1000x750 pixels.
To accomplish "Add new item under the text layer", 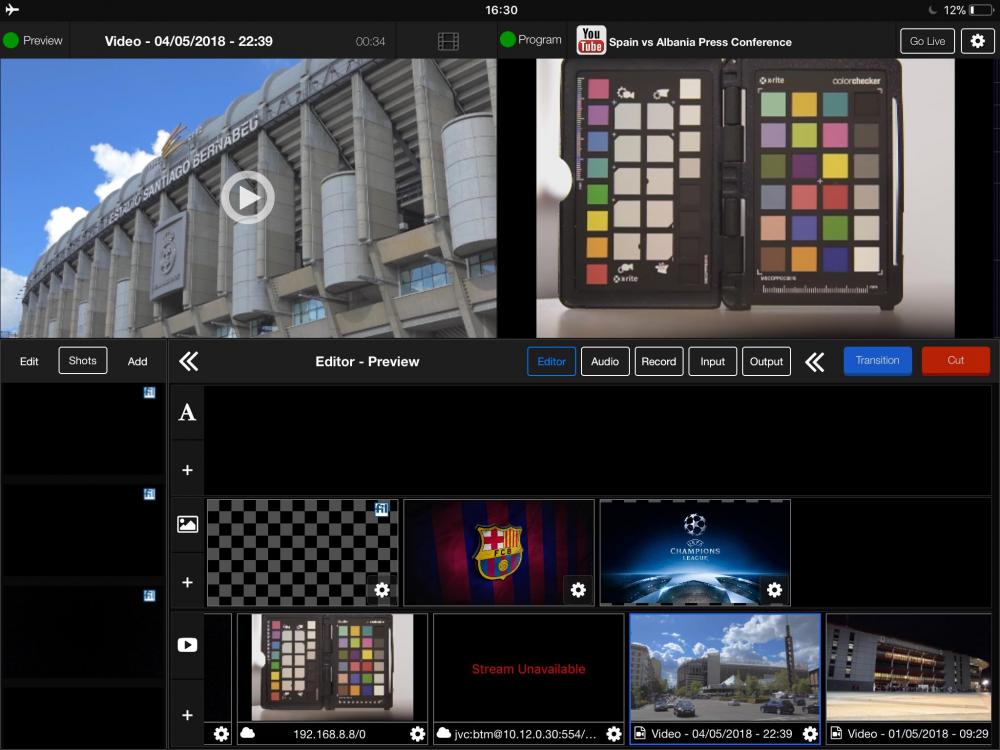I will [x=187, y=470].
